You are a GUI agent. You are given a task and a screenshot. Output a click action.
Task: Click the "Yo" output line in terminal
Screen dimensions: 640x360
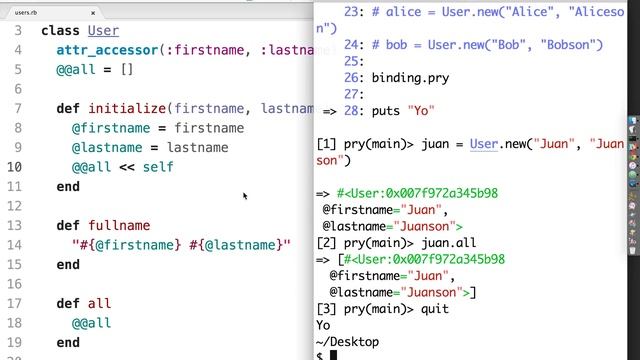[x=323, y=326]
